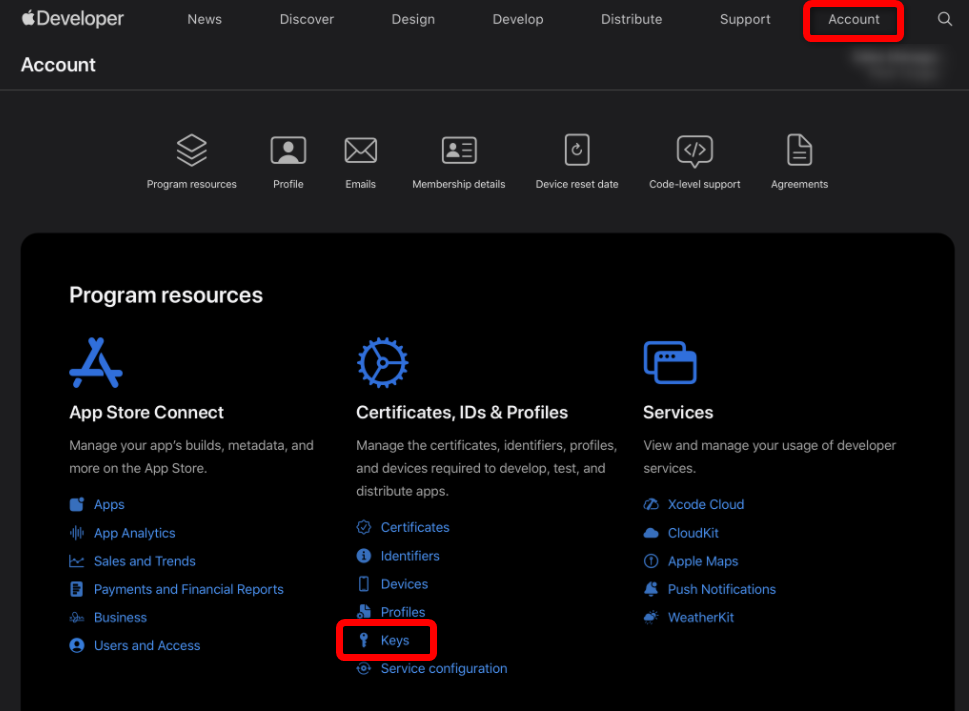Open the CloudKit link
Image resolution: width=969 pixels, height=711 pixels.
coord(693,532)
